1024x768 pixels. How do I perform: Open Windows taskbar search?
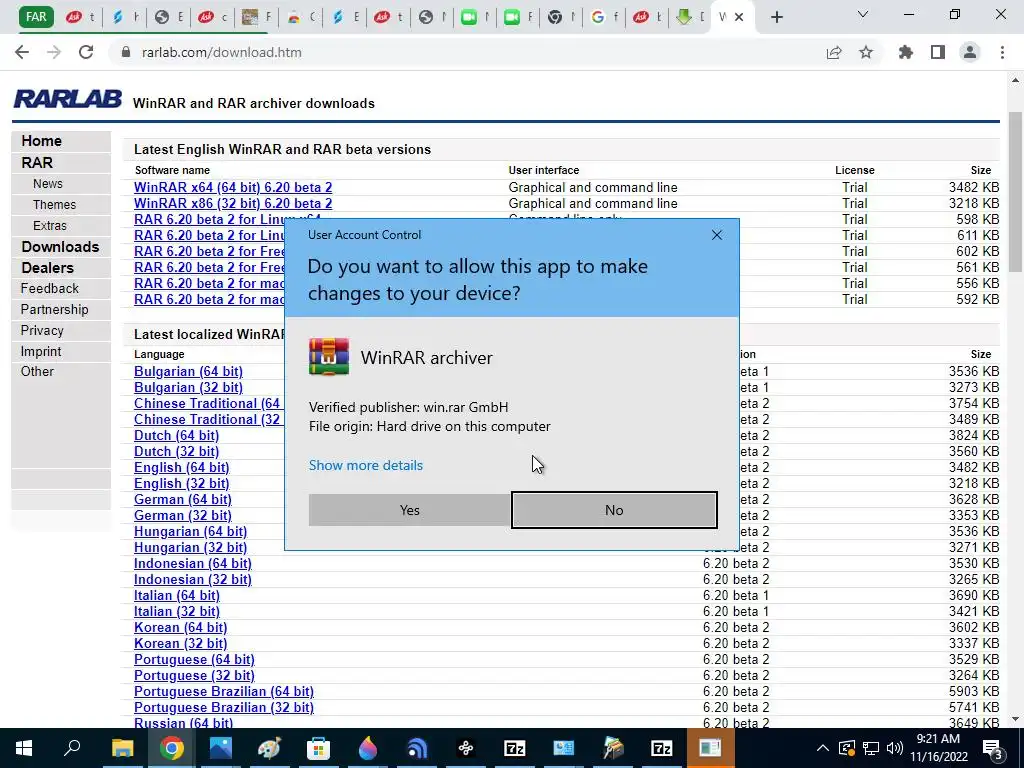point(72,748)
